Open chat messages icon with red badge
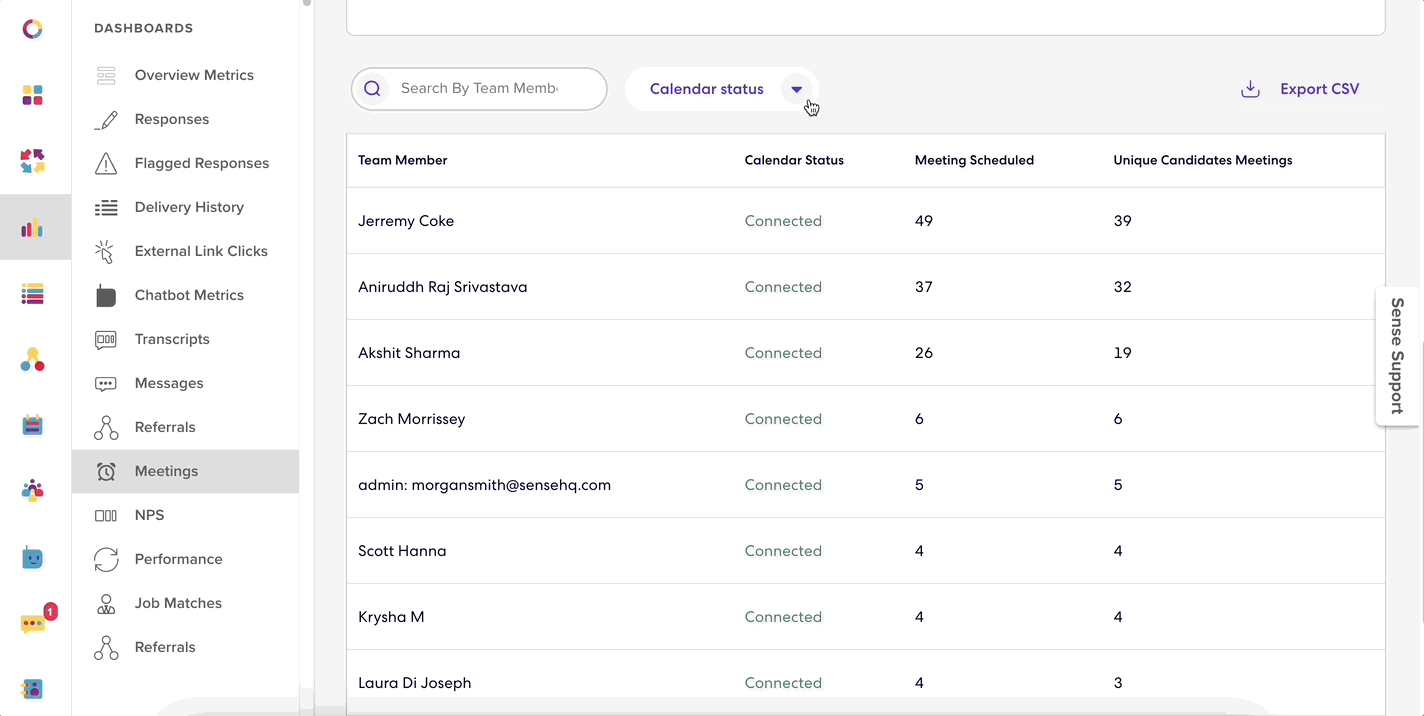The height and width of the screenshot is (716, 1424). point(35,621)
